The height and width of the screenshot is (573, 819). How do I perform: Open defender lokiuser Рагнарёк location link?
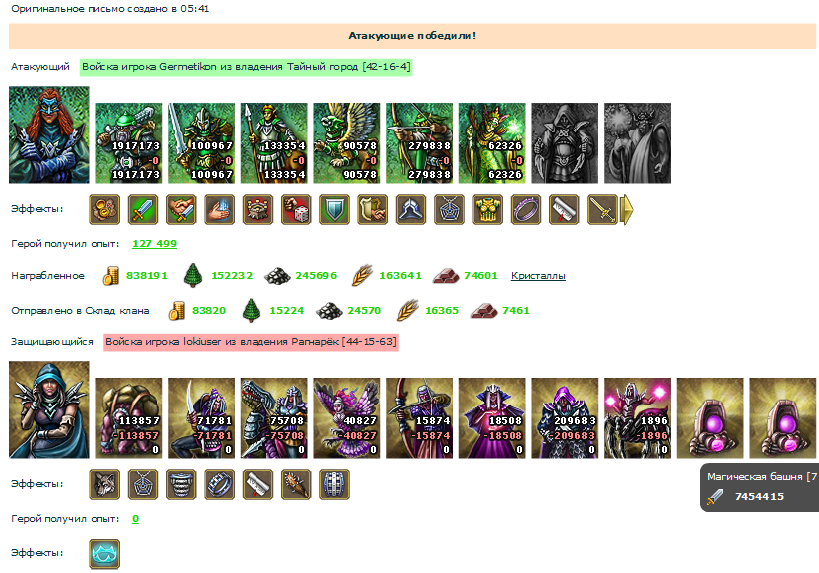coord(251,342)
